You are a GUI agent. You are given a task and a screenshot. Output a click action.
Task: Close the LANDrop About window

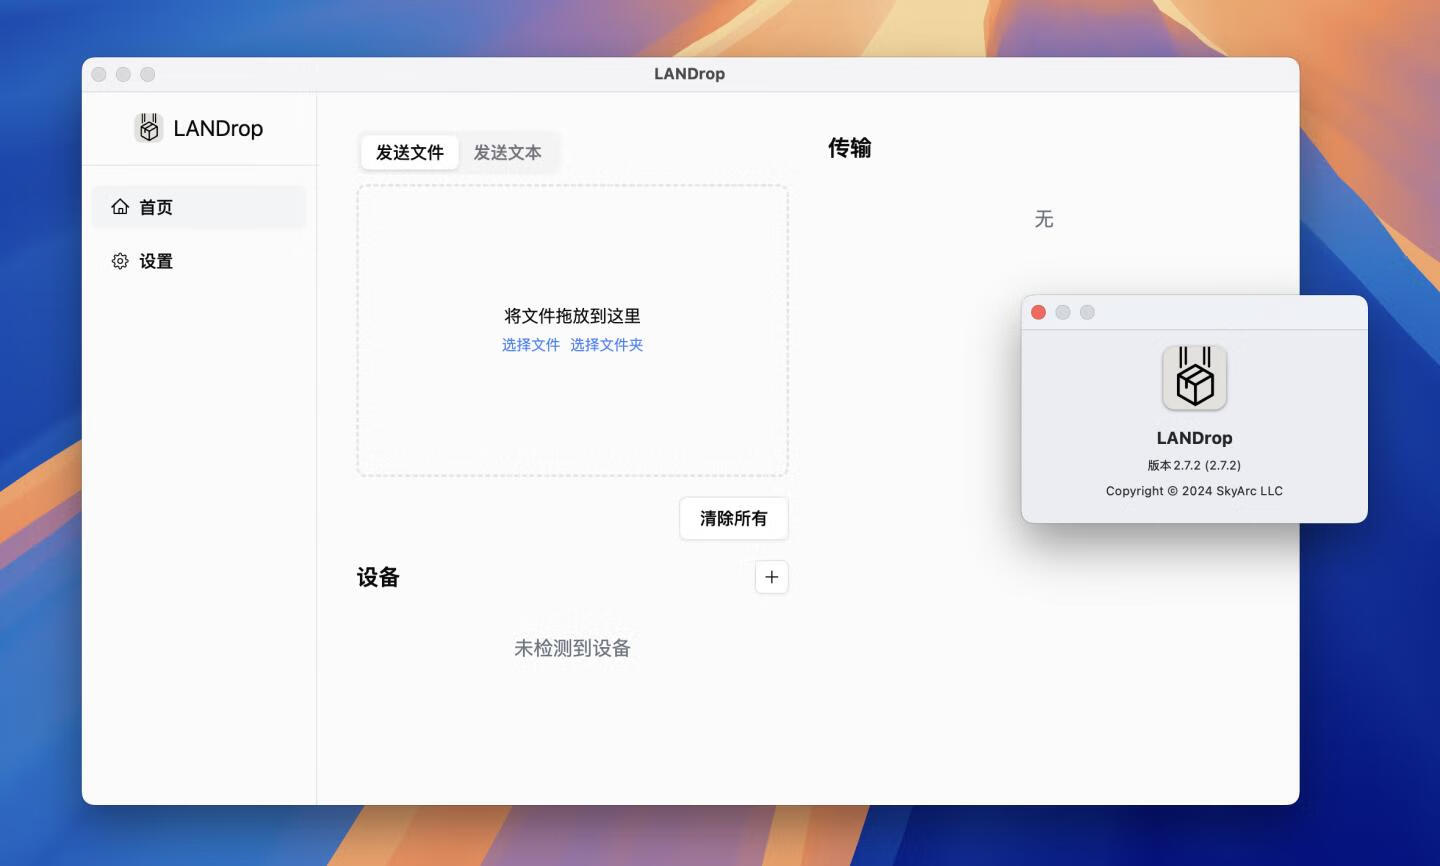pyautogui.click(x=1038, y=313)
